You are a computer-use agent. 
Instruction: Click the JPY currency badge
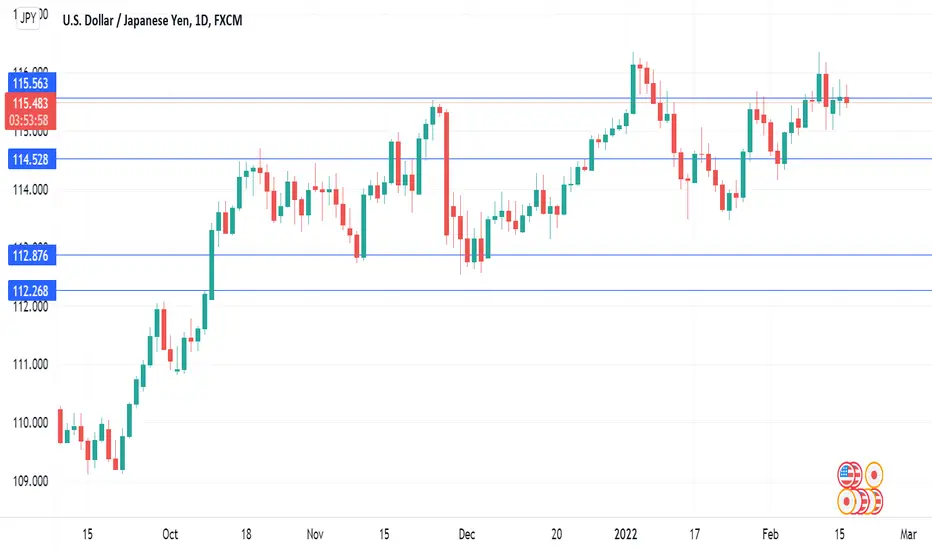tap(28, 18)
